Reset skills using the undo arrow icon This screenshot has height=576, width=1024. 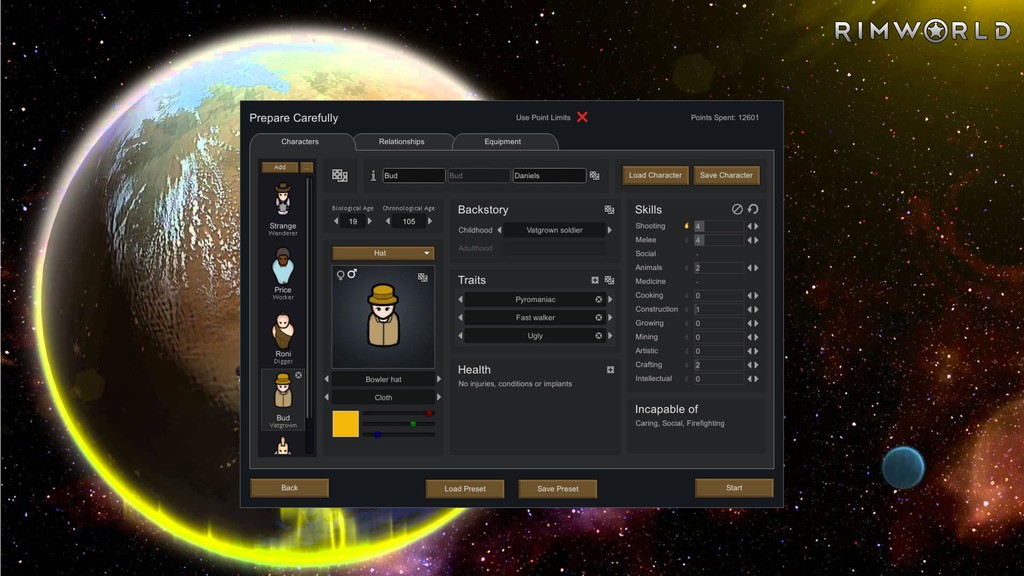pos(753,209)
